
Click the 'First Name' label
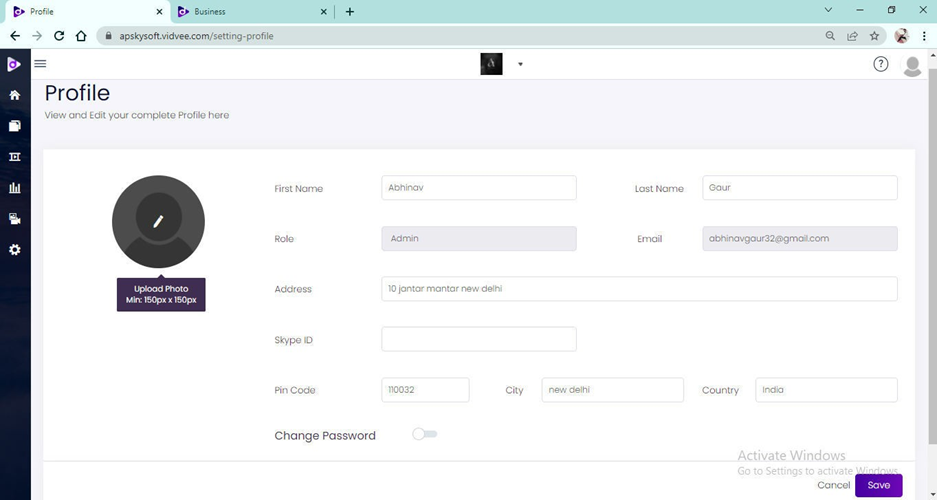point(299,189)
